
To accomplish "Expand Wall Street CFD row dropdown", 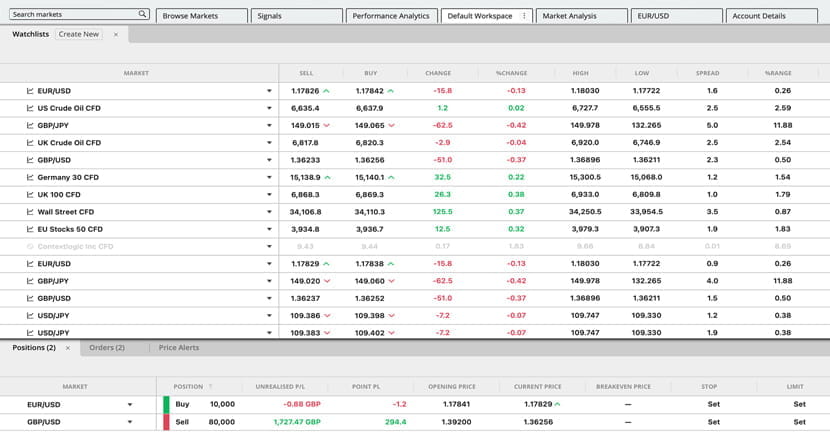I will coord(269,212).
